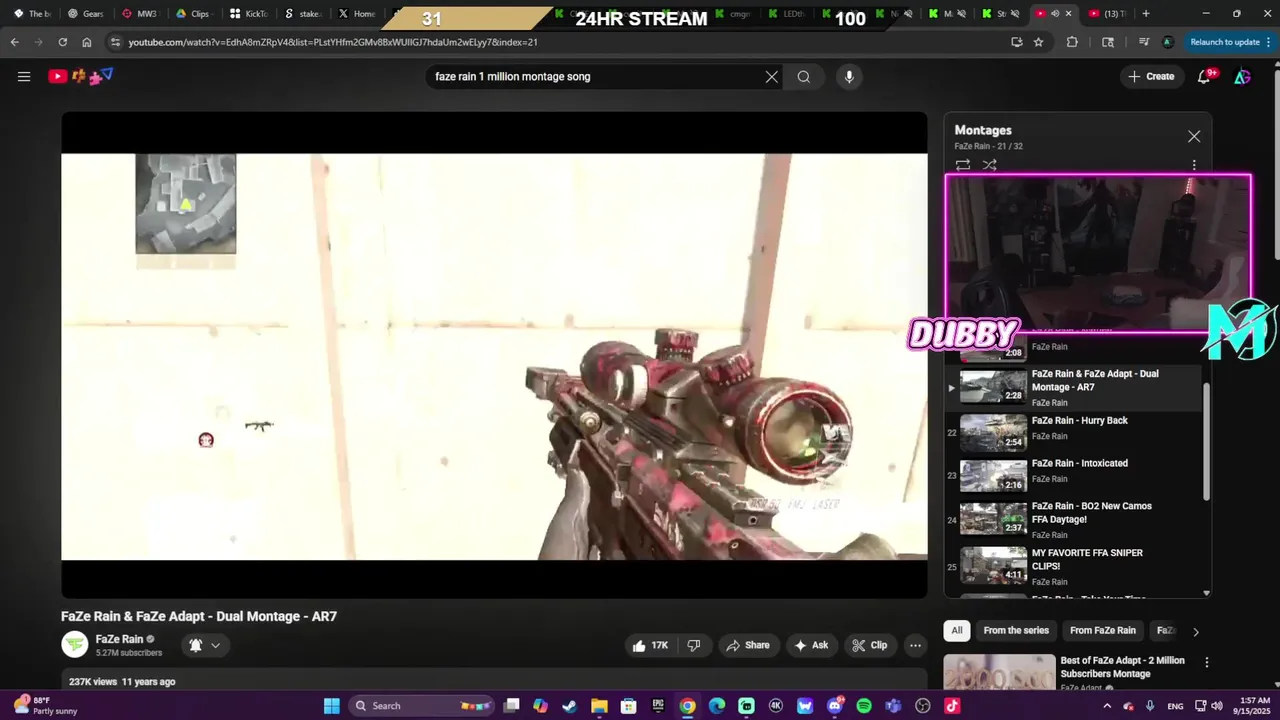
Task: Show more filter chips with arrow
Action: point(1195,631)
